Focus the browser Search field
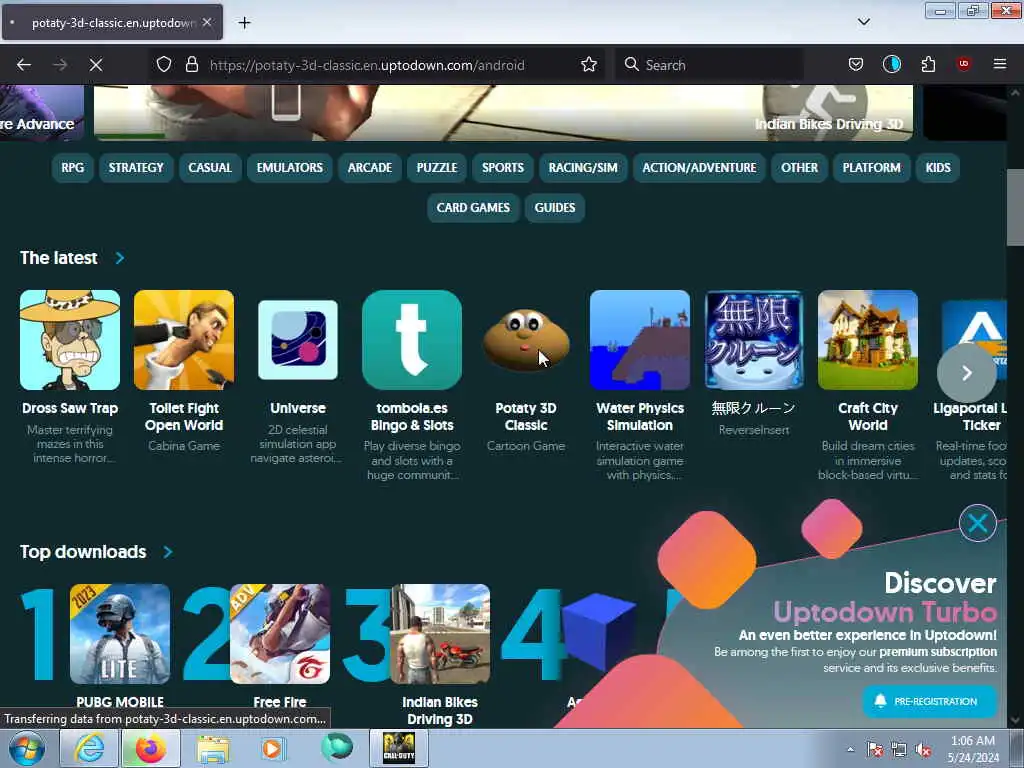1024x768 pixels. 709,65
